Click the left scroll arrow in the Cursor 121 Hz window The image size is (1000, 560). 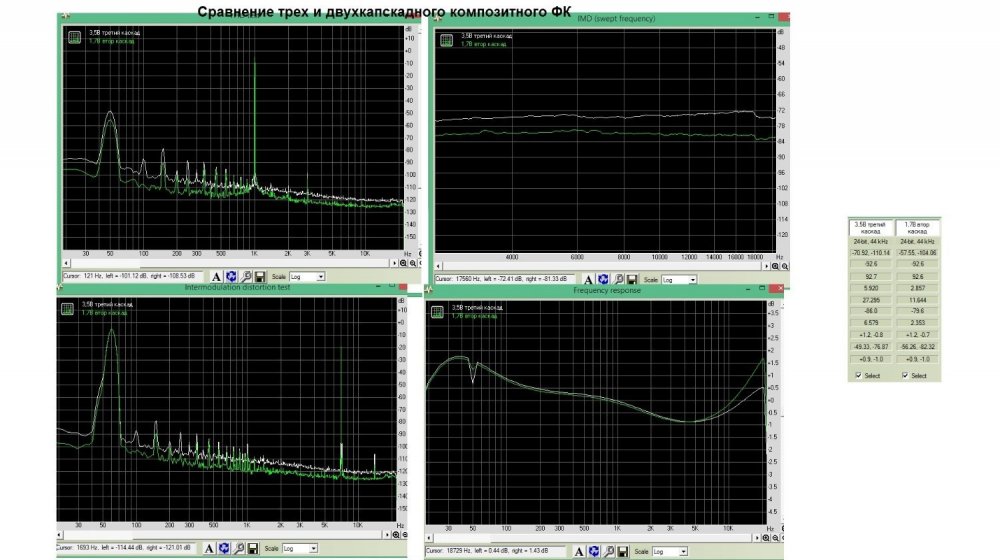(x=66, y=263)
